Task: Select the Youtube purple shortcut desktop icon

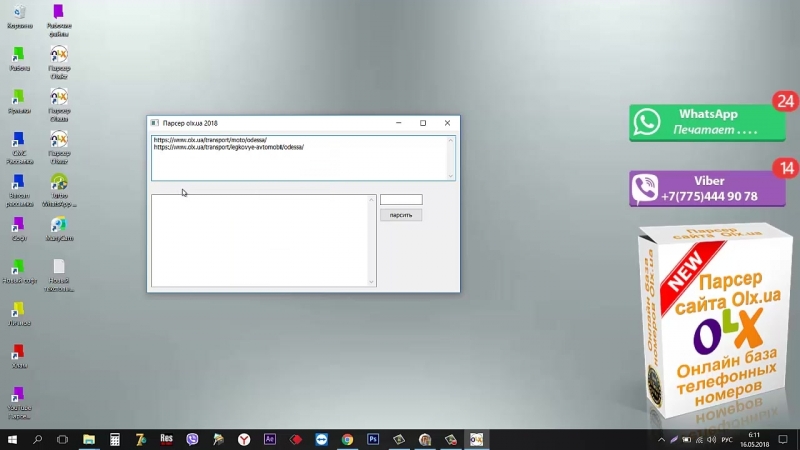Action: pos(19,403)
